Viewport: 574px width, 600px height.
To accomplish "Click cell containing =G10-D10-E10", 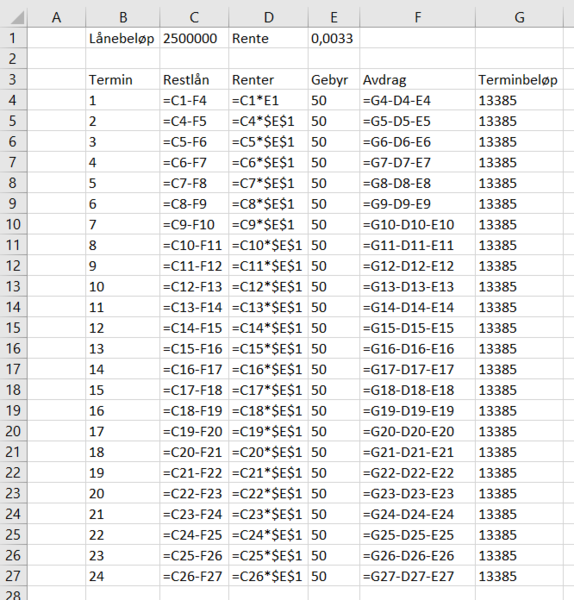I will [417, 224].
